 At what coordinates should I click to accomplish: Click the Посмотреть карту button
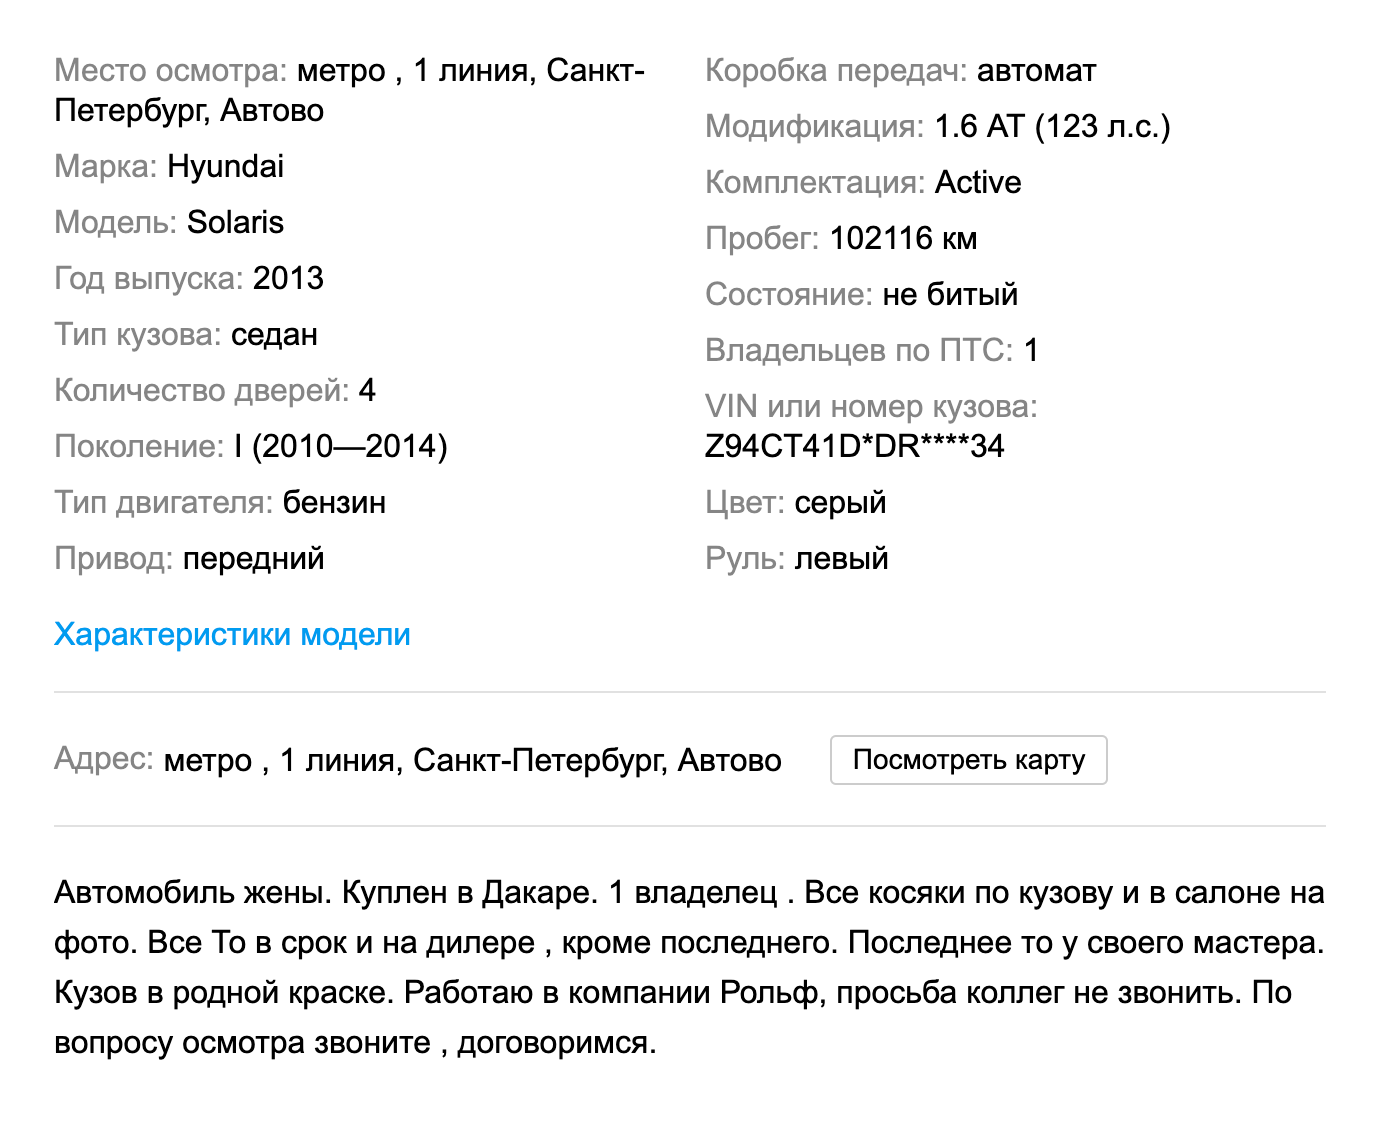pyautogui.click(x=968, y=760)
